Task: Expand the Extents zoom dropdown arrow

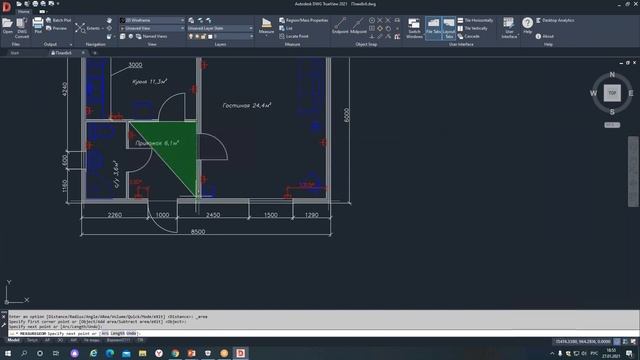Action: pyautogui.click(x=103, y=28)
